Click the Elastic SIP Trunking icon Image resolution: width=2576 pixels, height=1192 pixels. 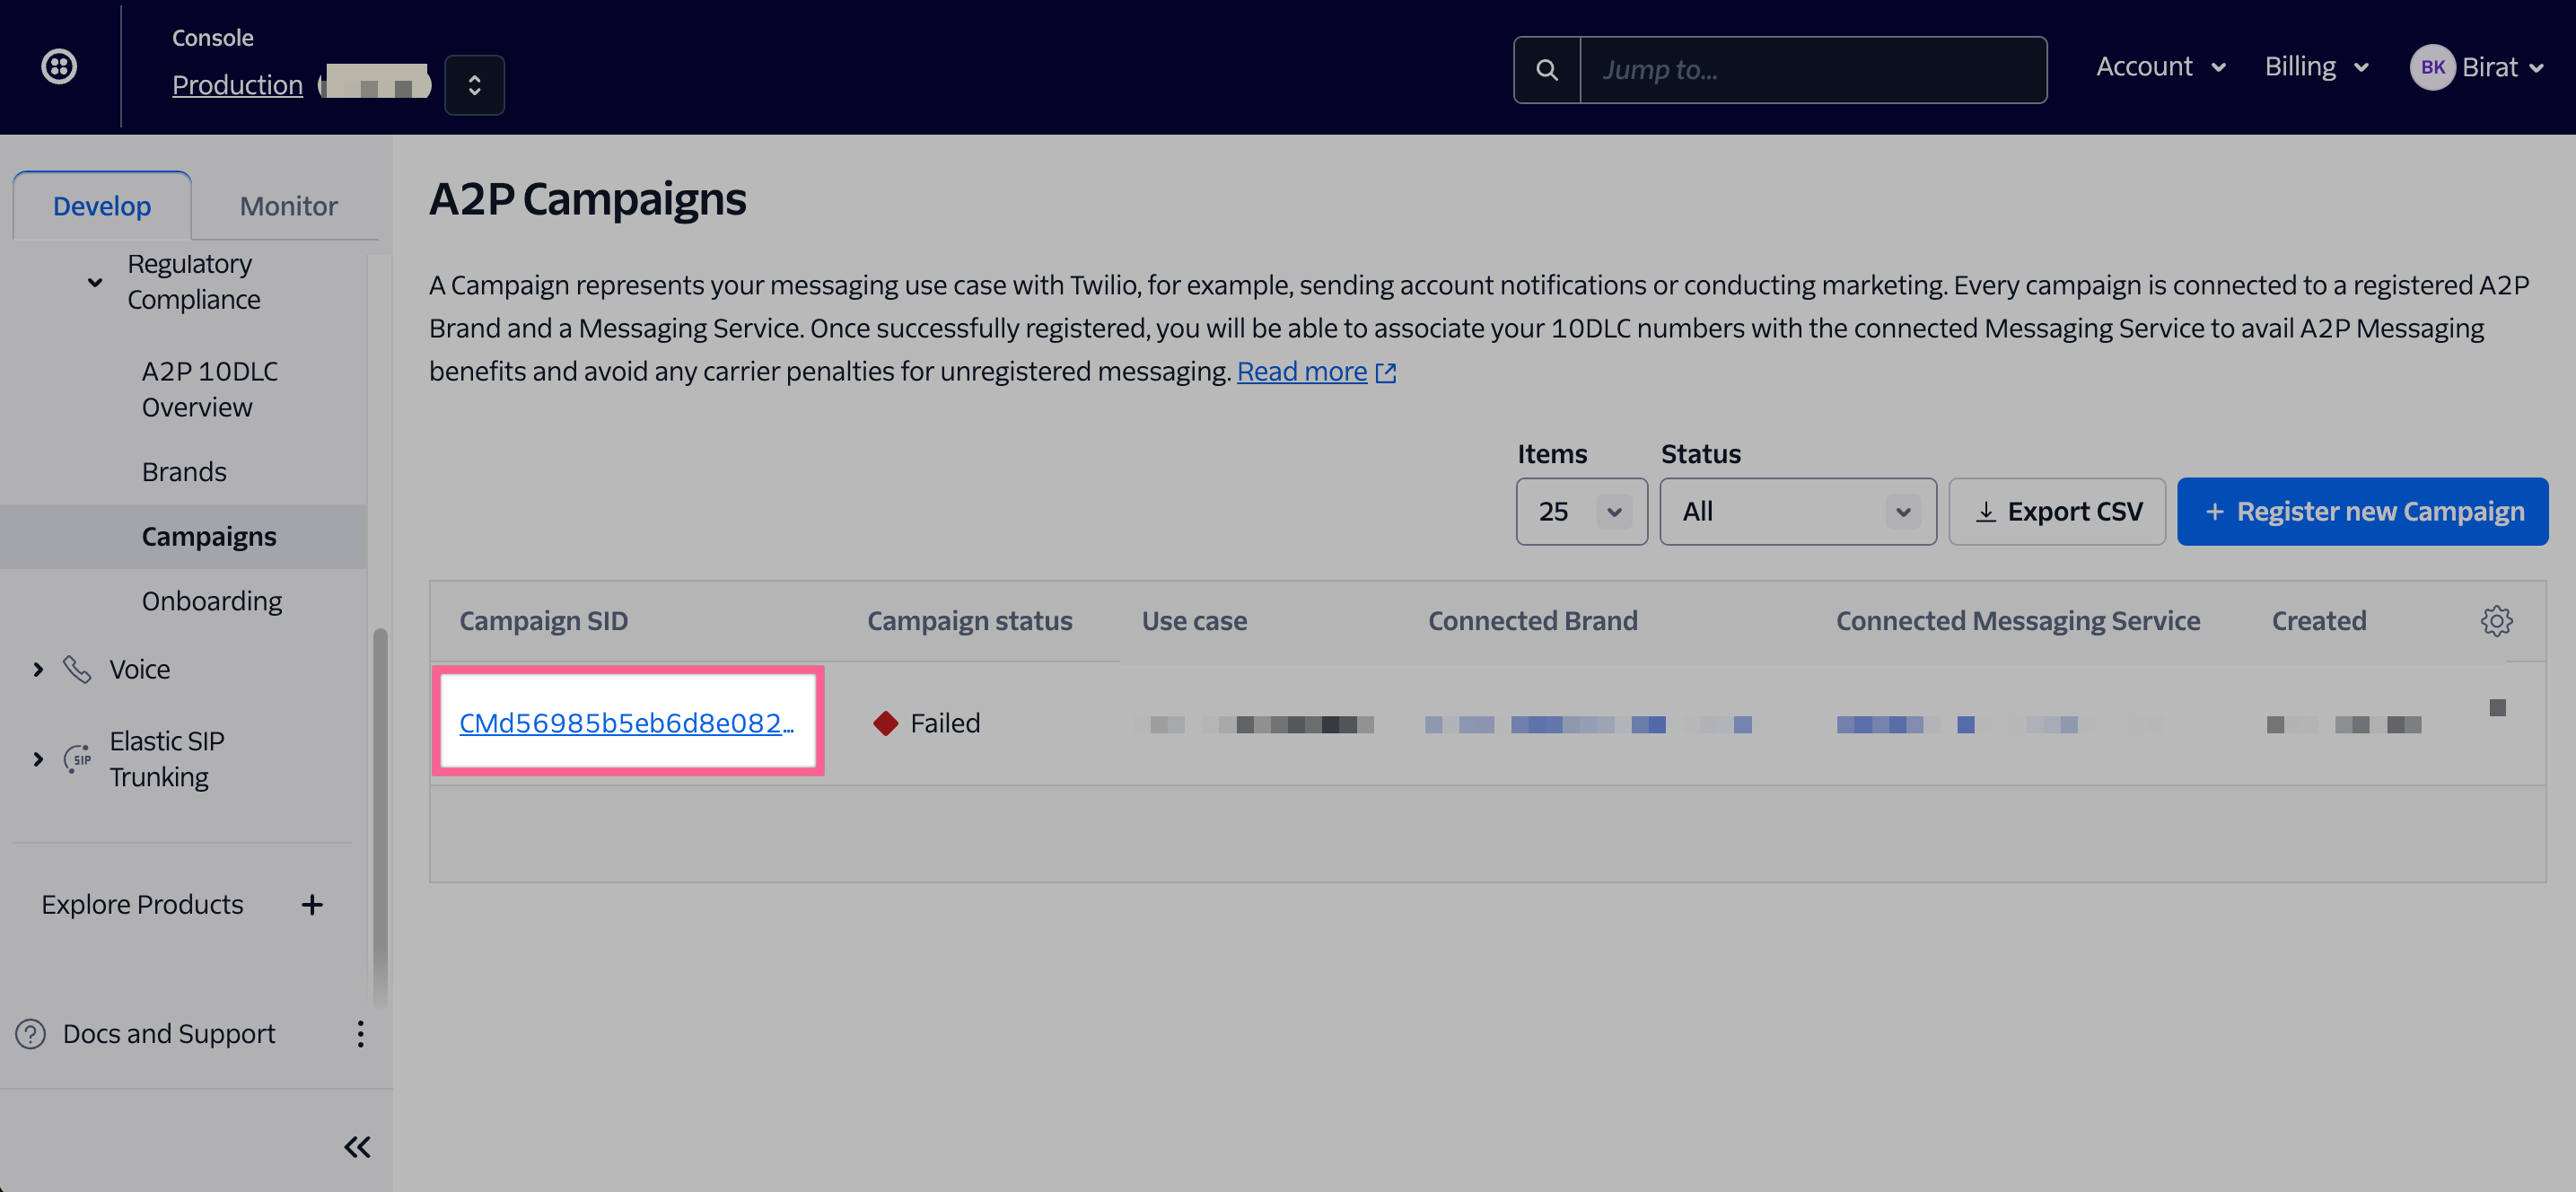coord(78,759)
